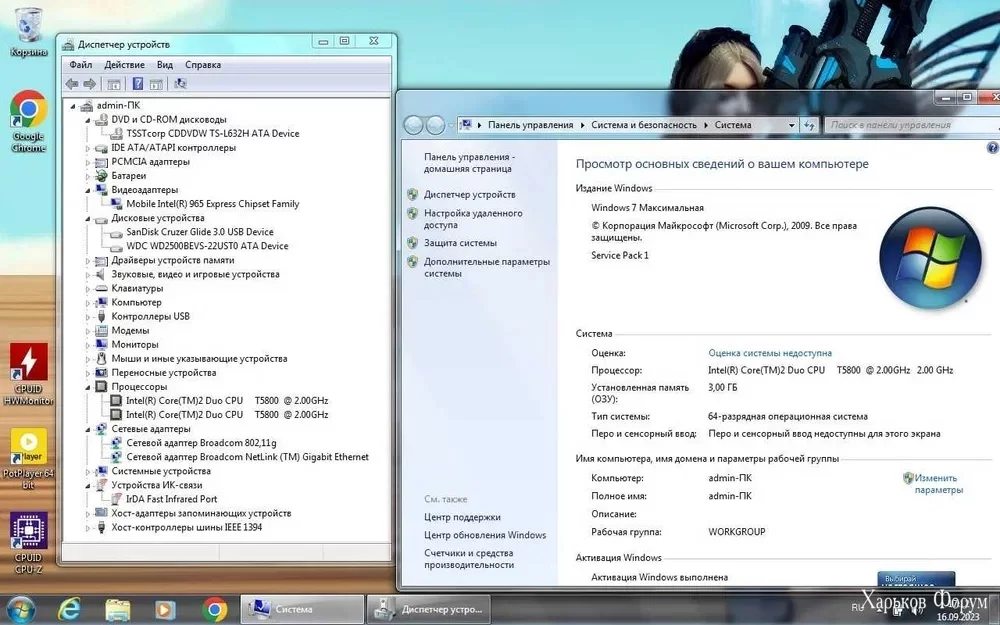Launch CPUID CPU-Z desktop shortcut
This screenshot has height=625, width=1000.
[28, 543]
